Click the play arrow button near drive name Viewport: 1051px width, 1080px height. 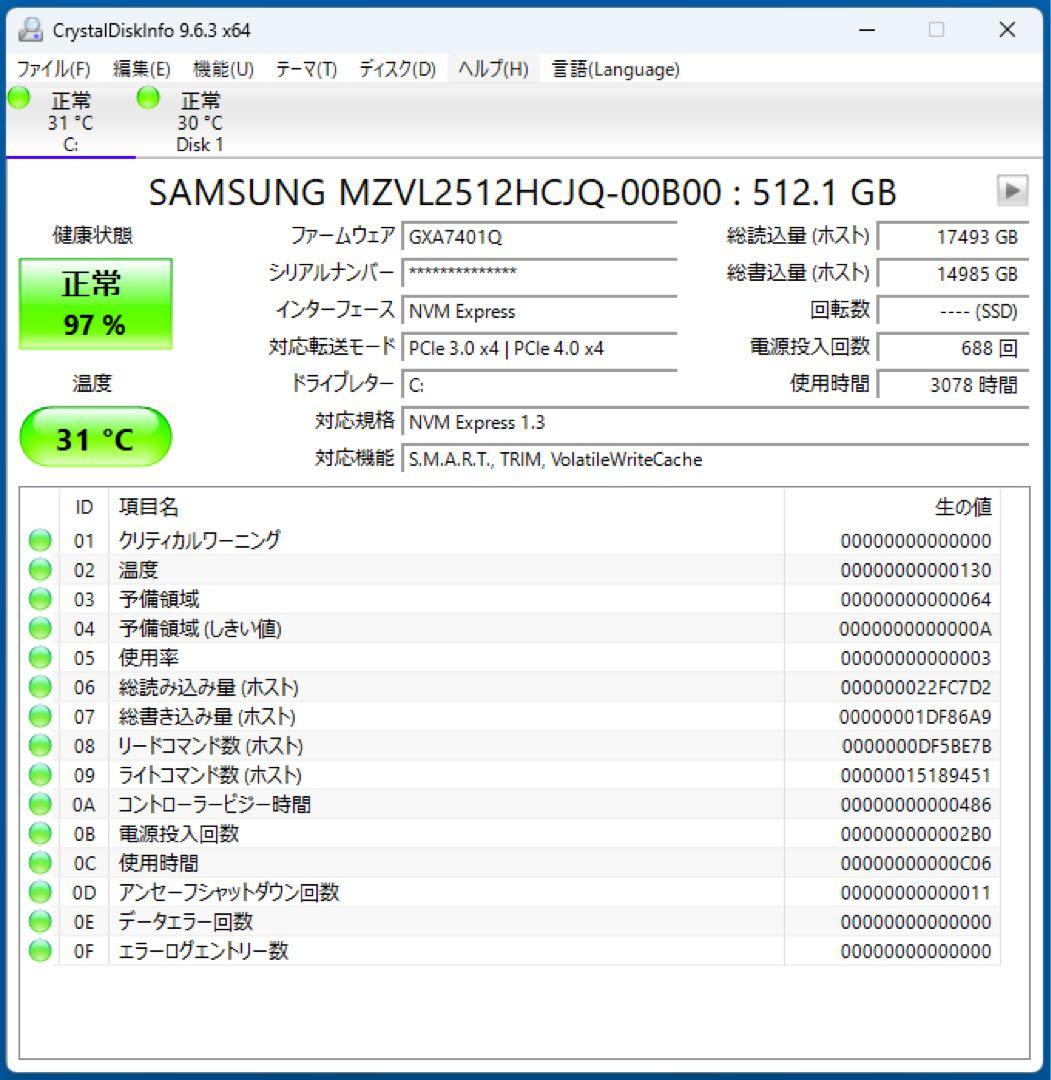[x=1014, y=190]
